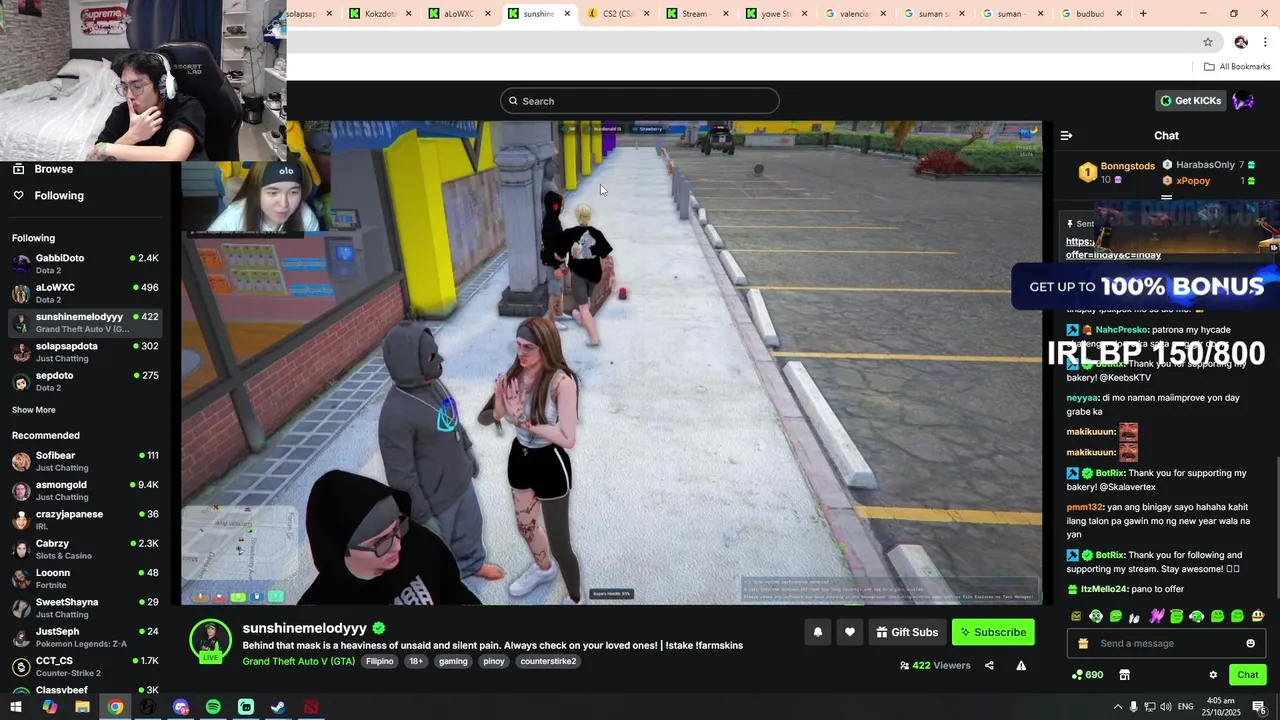1280x720 pixels.
Task: Open Spotify from the taskbar
Action: pos(213,707)
